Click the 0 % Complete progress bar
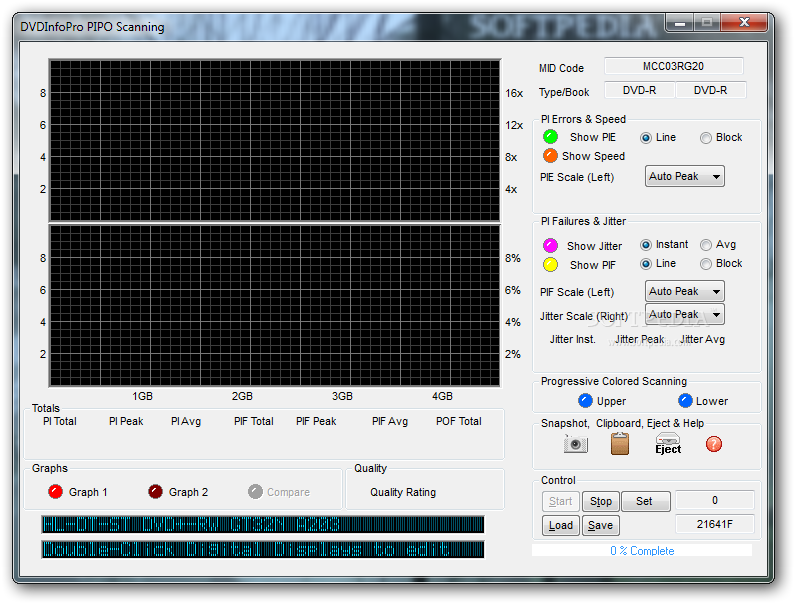Viewport: 795px width, 604px height. point(642,551)
